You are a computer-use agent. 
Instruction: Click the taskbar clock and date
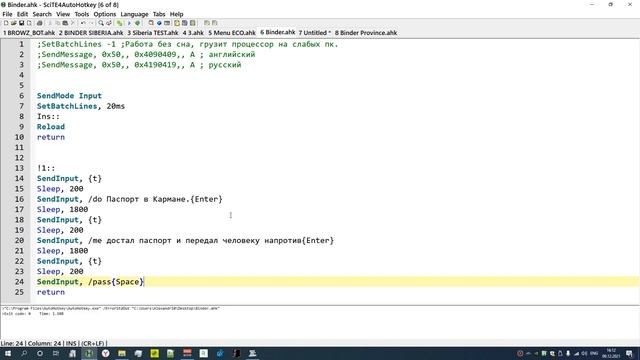click(x=611, y=353)
